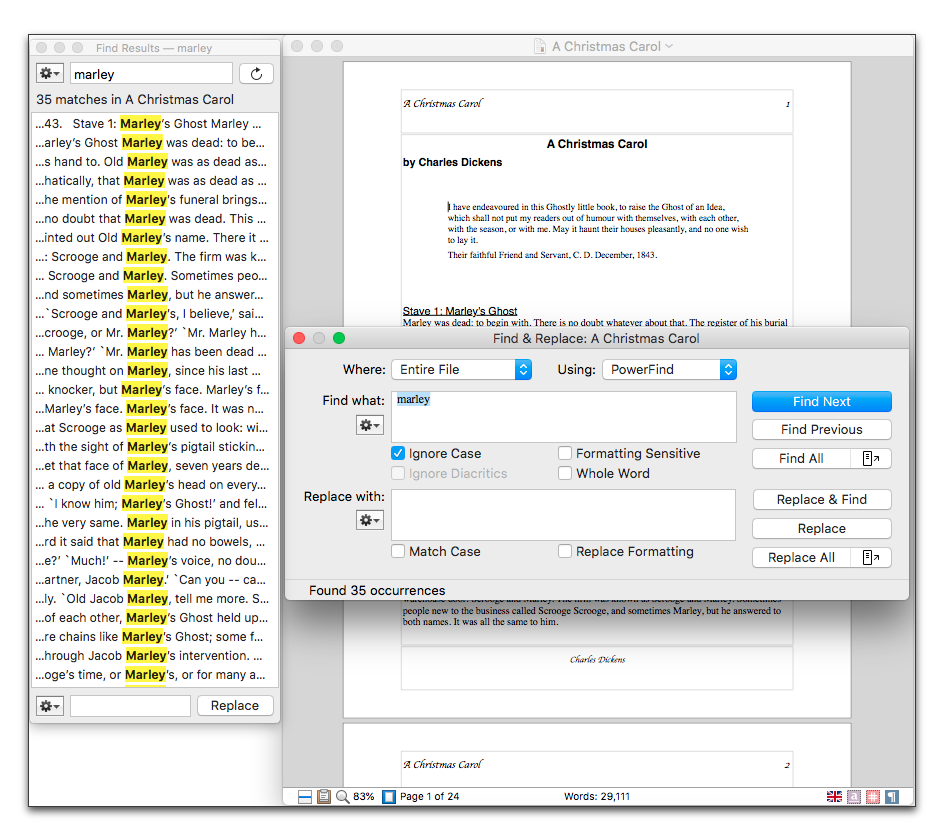Viewport: 944px width, 839px height.
Task: Close the Find & Replace dialog
Action: pyautogui.click(x=299, y=338)
